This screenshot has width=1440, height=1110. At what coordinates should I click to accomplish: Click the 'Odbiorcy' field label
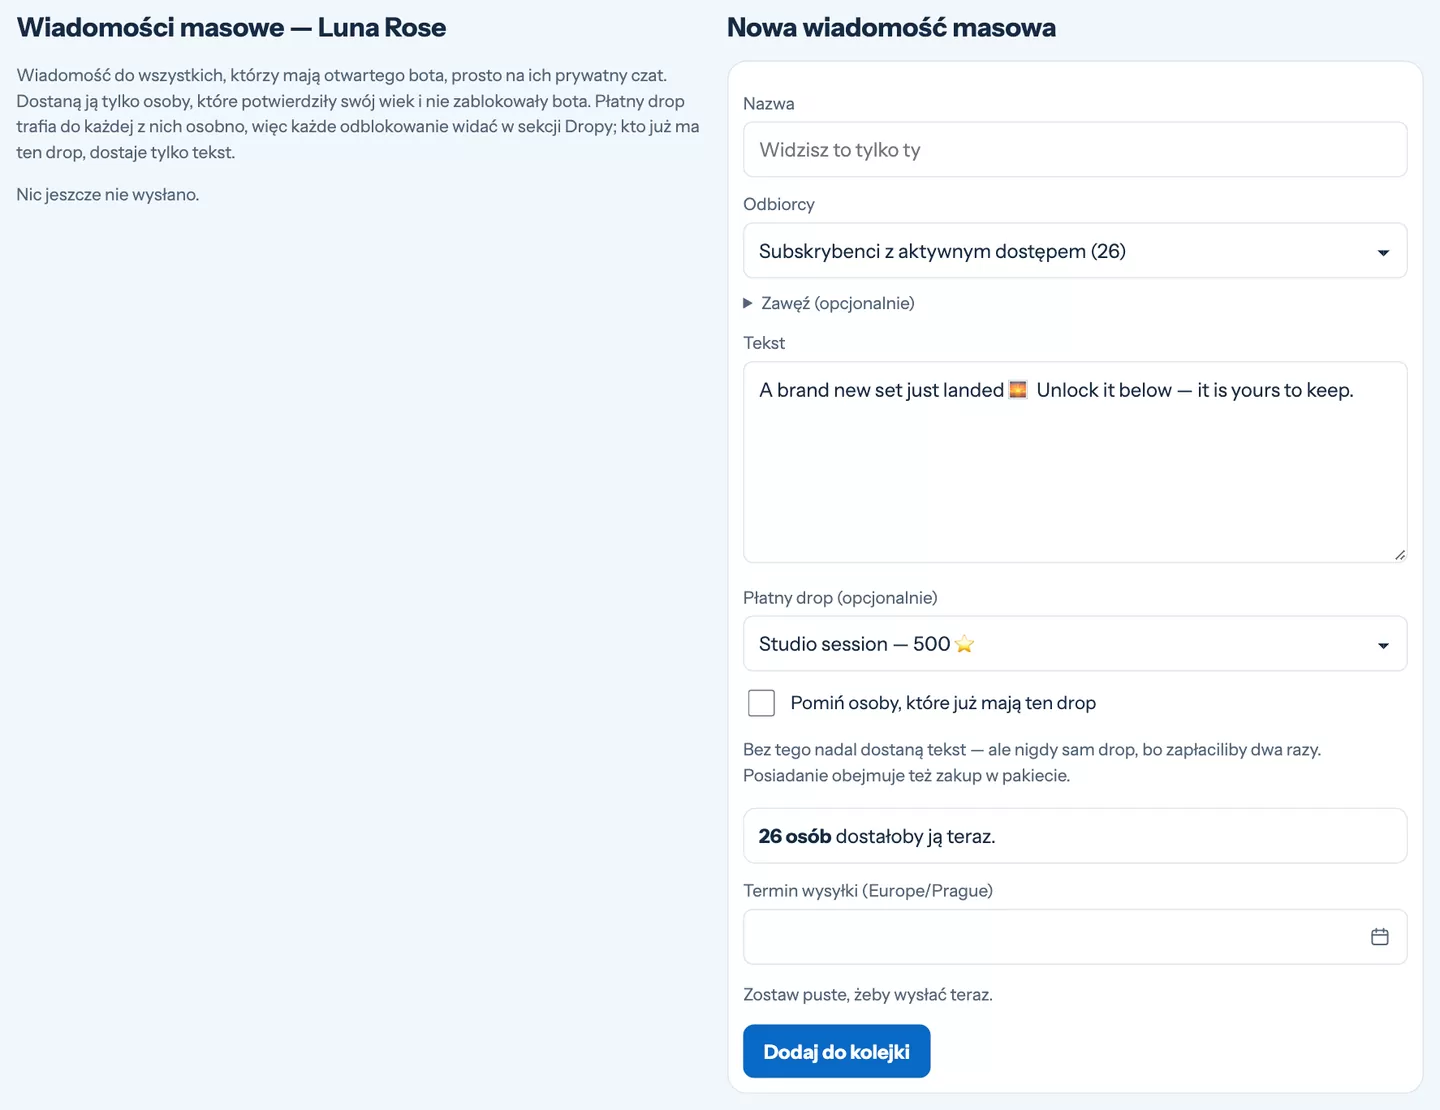point(779,204)
